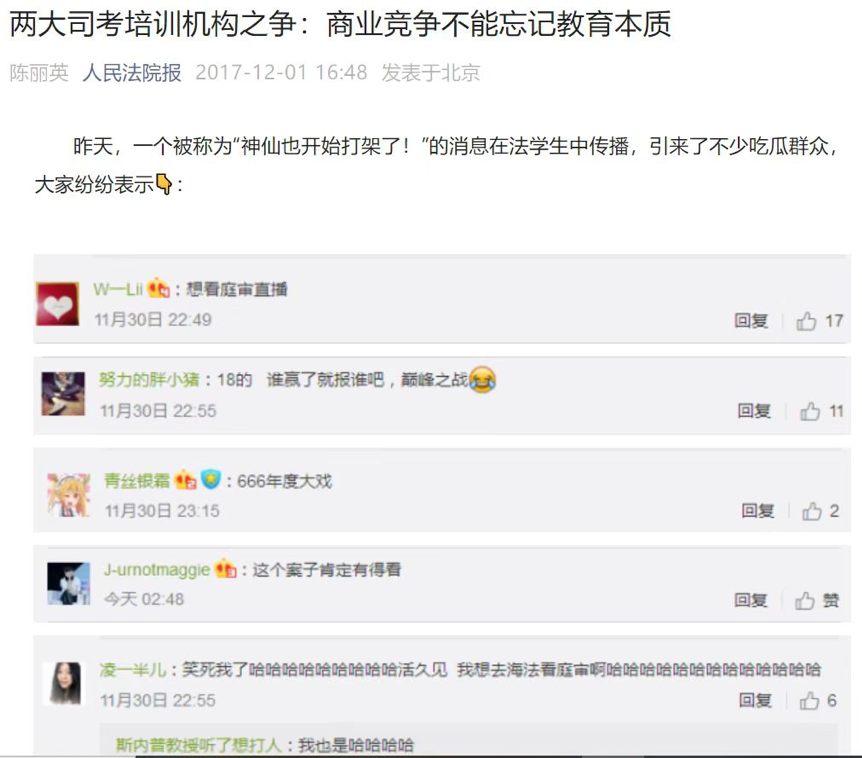Tap the thumbs-up beside 赞 on J-urnotmaggie's comment
Image resolution: width=862 pixels, height=758 pixels.
coord(805,601)
